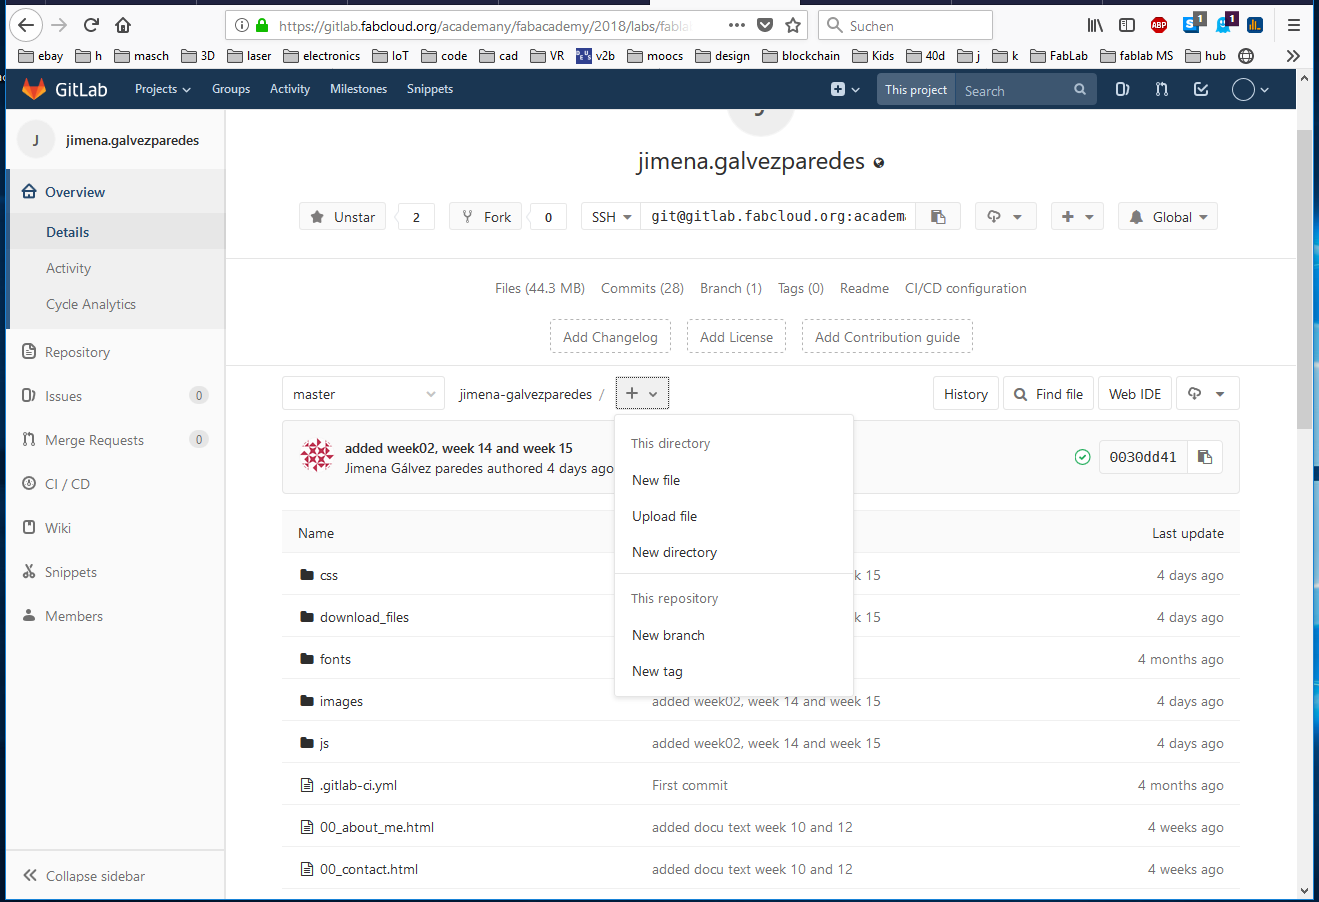
Task: Click the Adblock Plus extension icon
Action: [x=1159, y=25]
